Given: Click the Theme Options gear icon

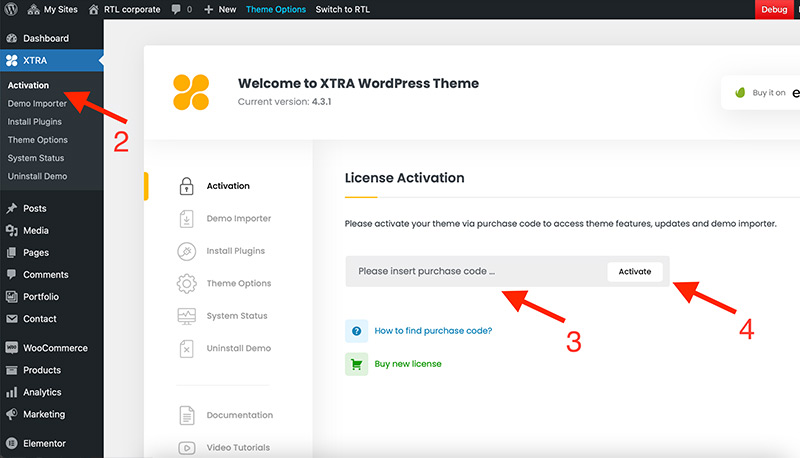Looking at the screenshot, I should coord(186,284).
